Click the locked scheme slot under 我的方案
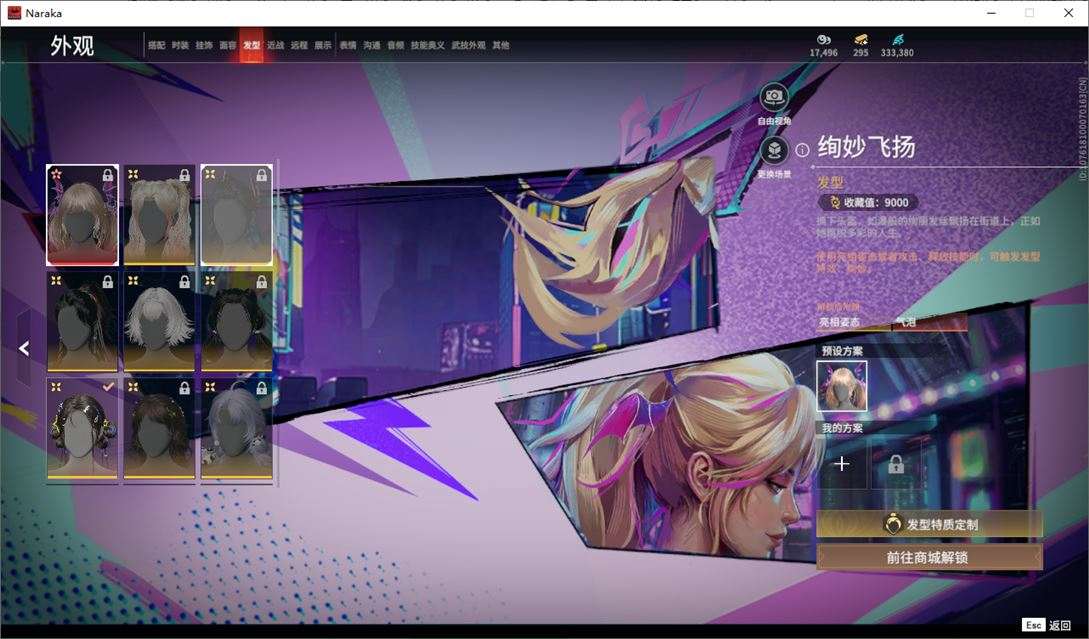 pos(896,463)
